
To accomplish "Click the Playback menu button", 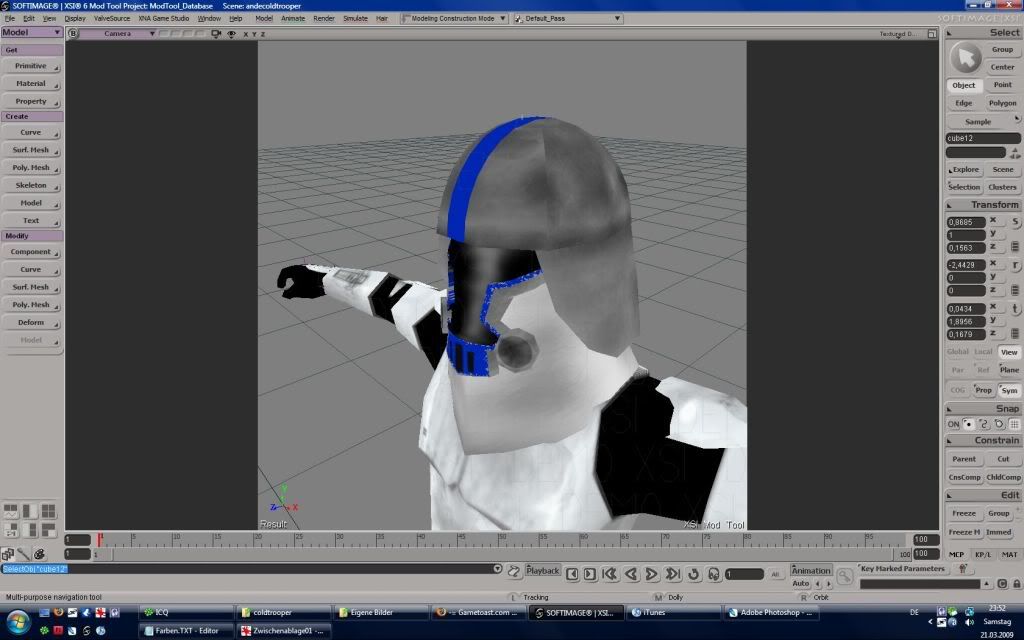I will pos(543,571).
